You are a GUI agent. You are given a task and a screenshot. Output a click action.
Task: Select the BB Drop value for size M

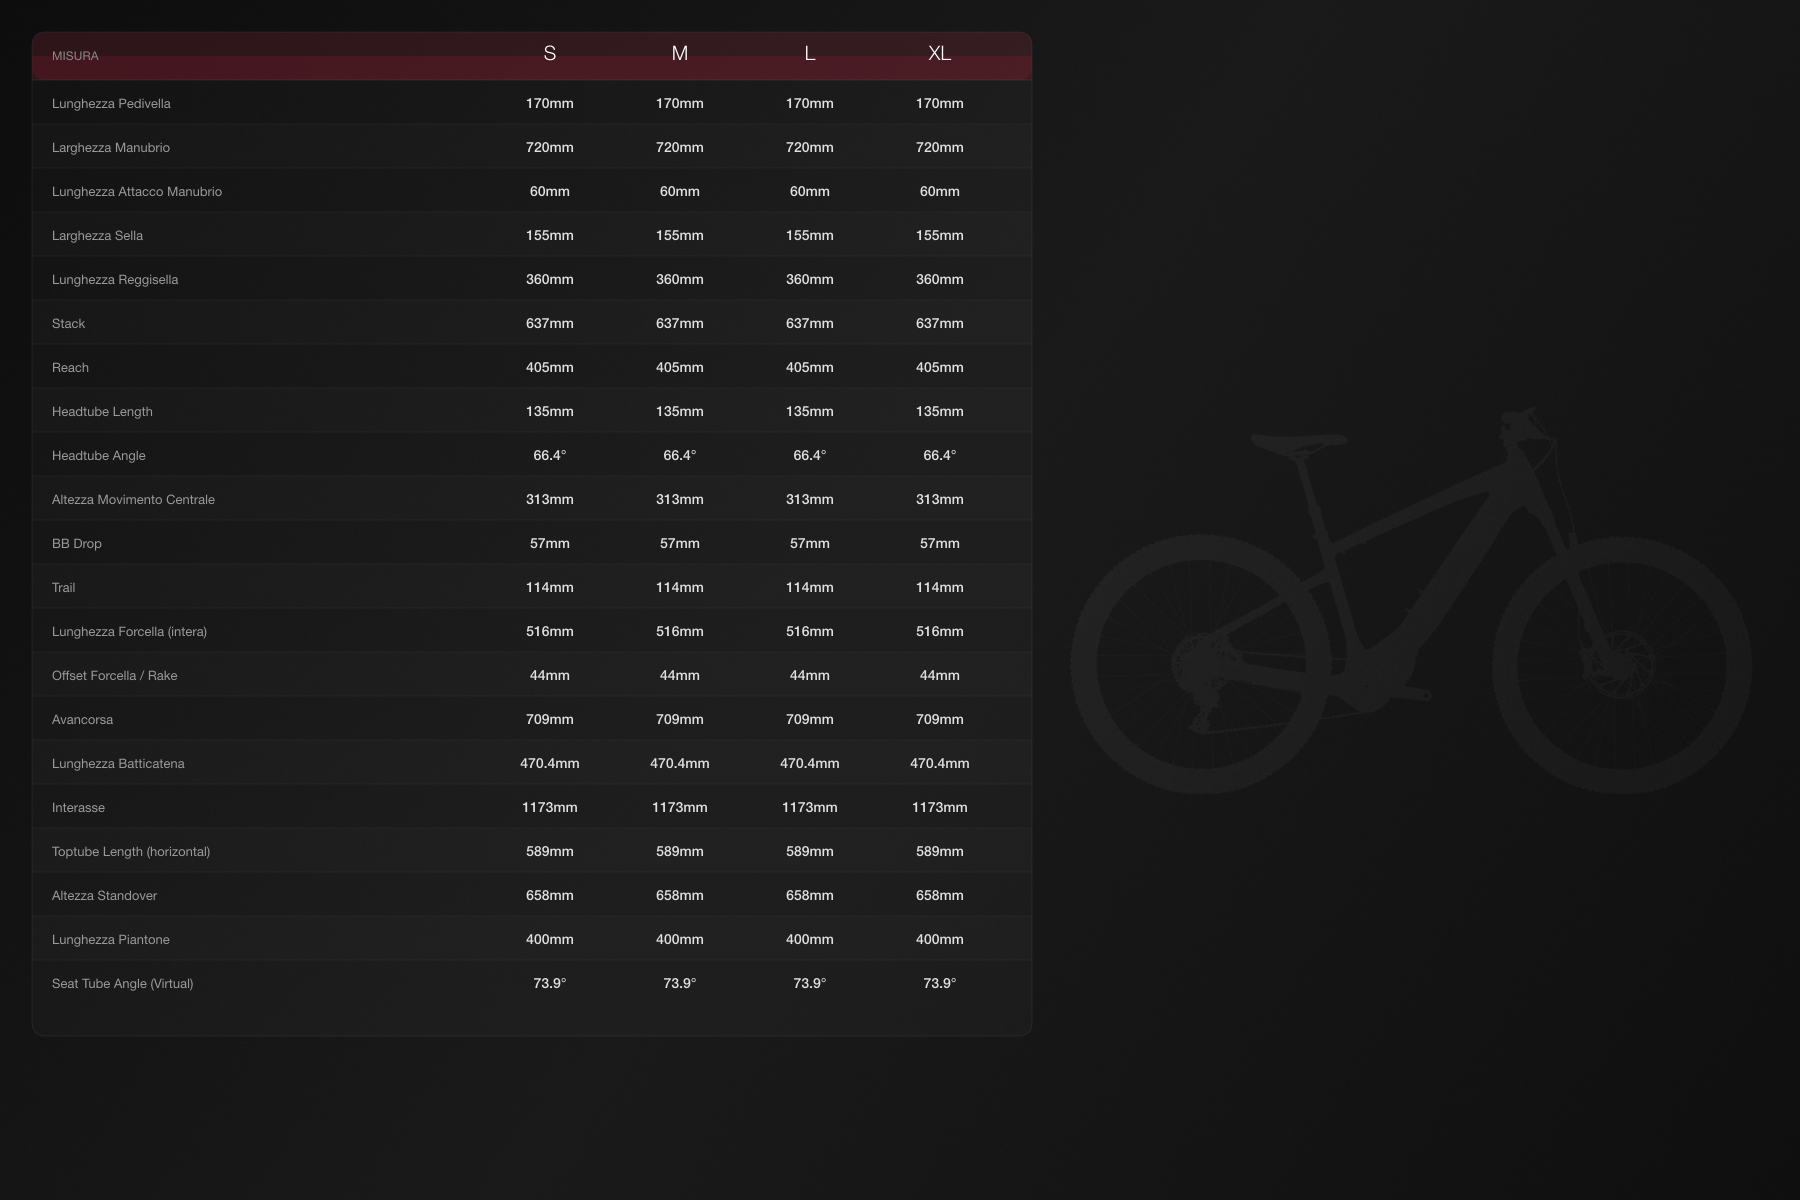(679, 544)
